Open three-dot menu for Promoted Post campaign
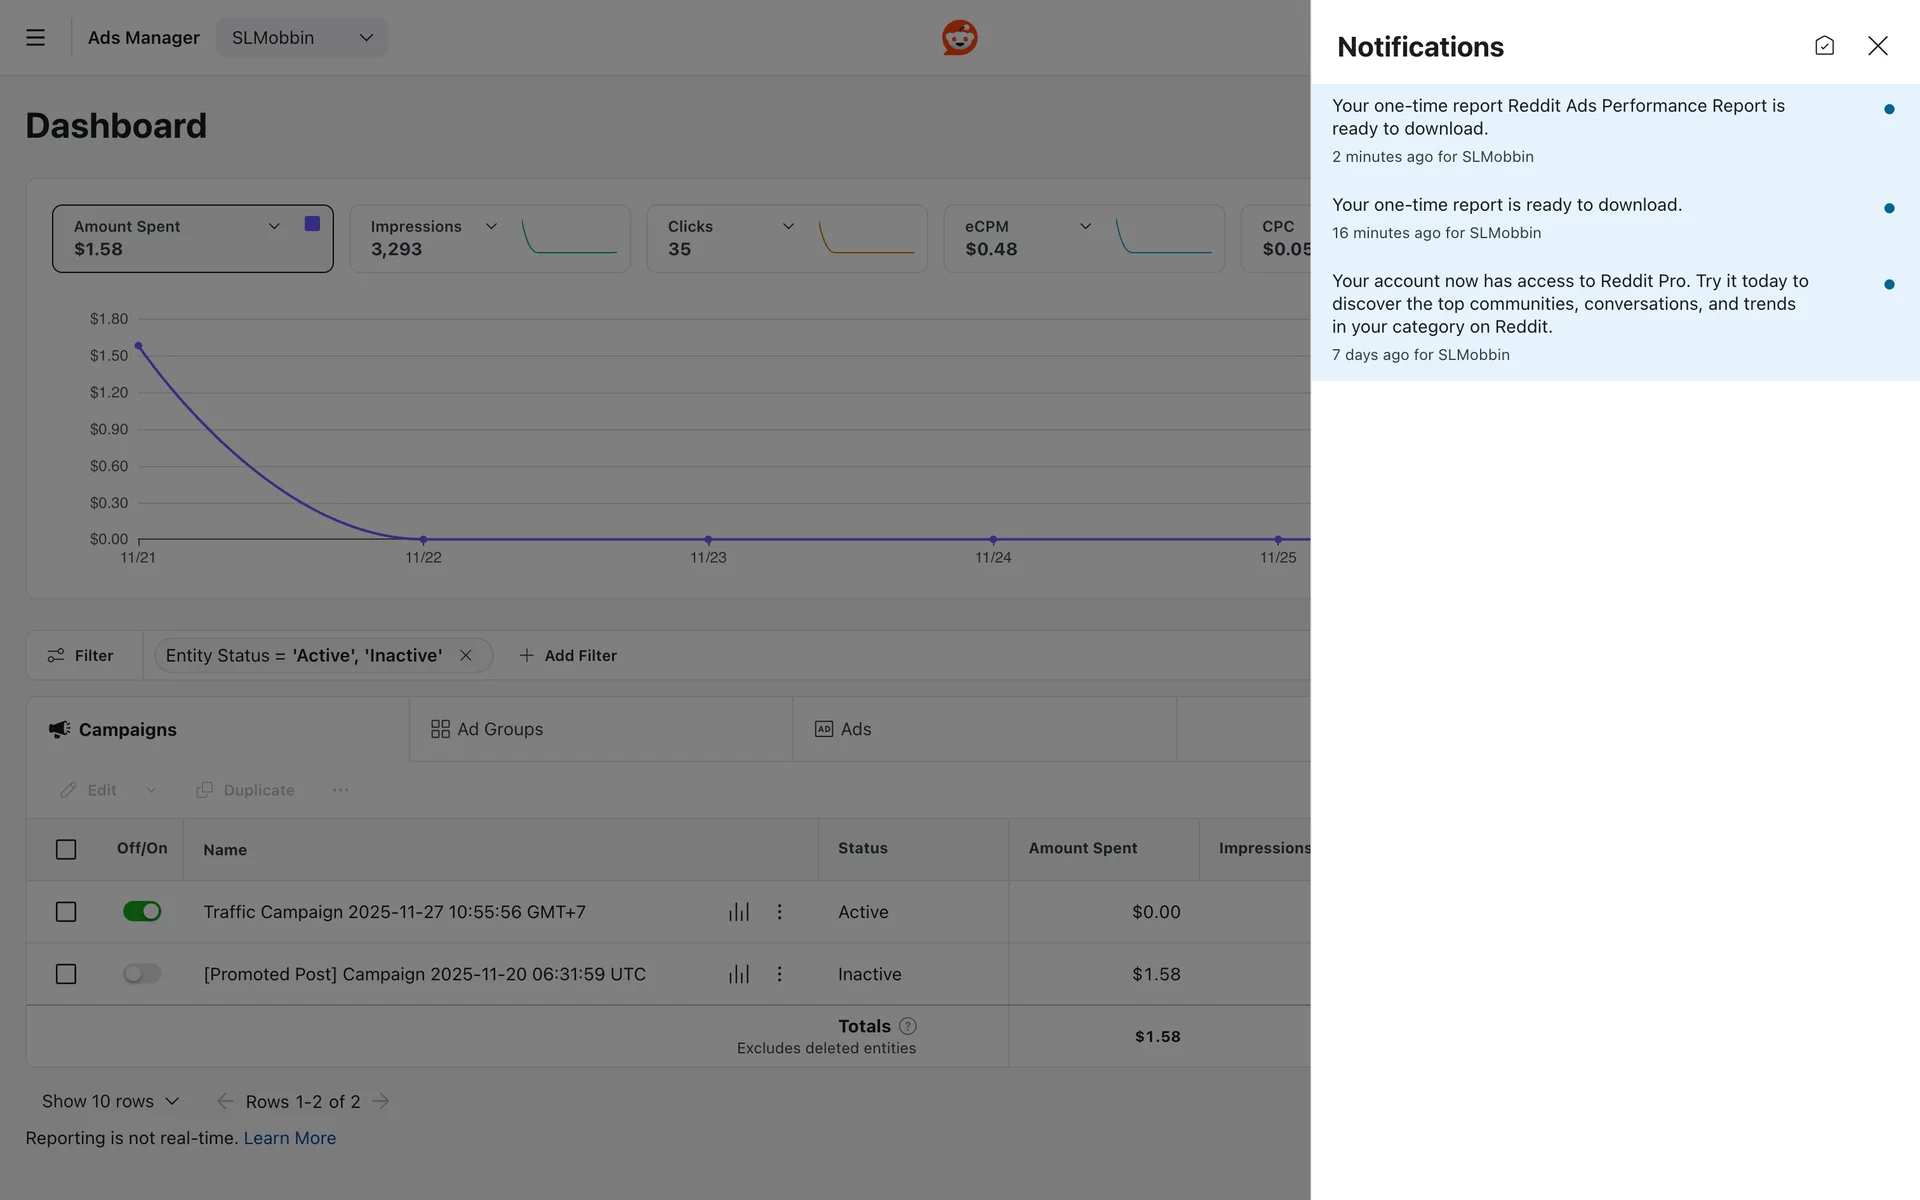The width and height of the screenshot is (1920, 1200). (x=779, y=974)
